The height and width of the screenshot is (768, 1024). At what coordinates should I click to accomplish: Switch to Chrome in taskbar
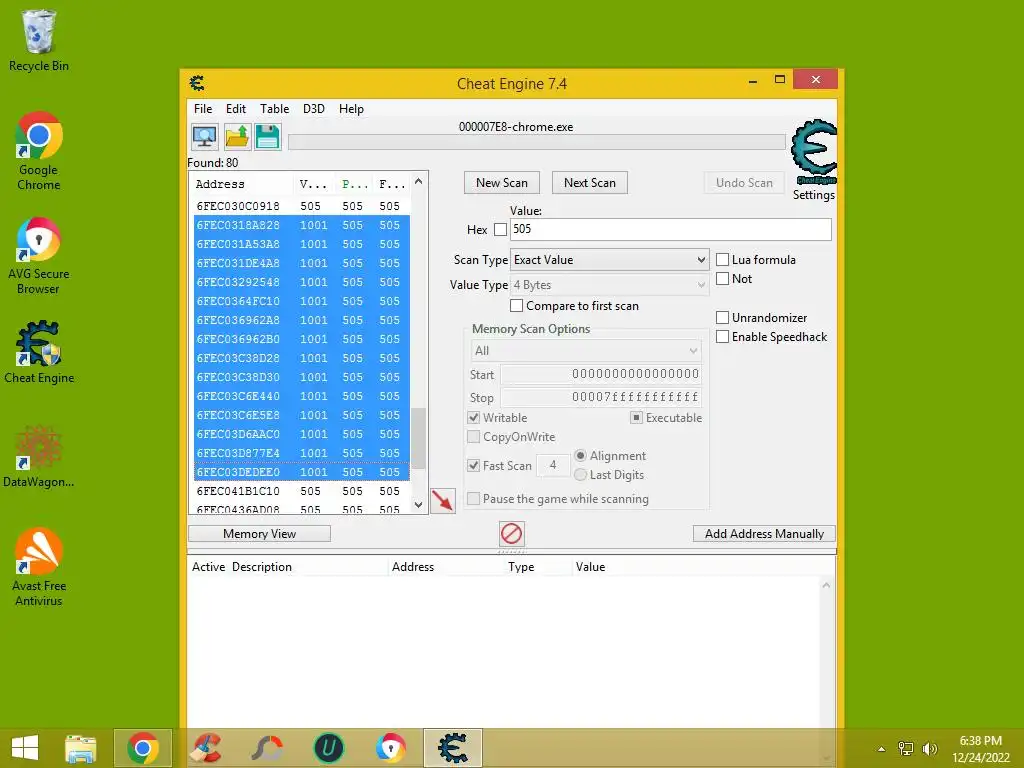[x=143, y=748]
